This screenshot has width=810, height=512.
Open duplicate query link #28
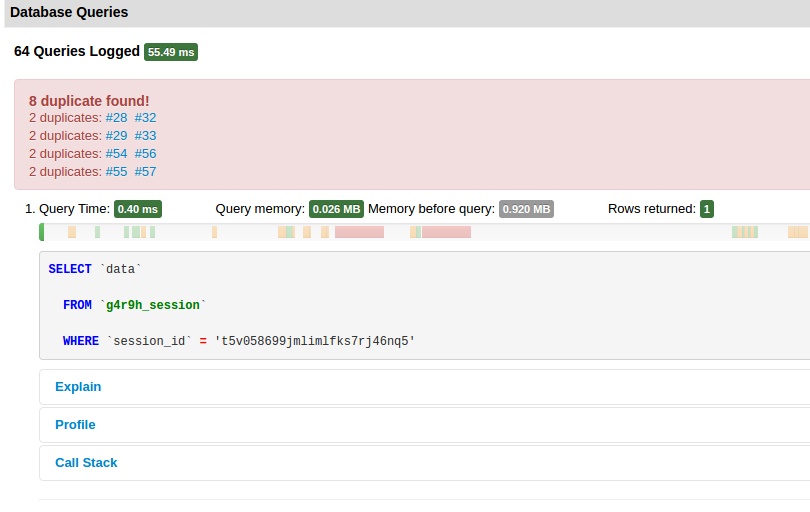(x=116, y=118)
